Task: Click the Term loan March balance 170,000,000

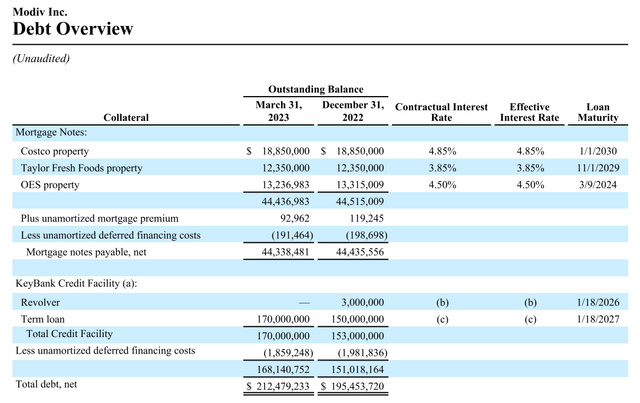Action: click(283, 319)
